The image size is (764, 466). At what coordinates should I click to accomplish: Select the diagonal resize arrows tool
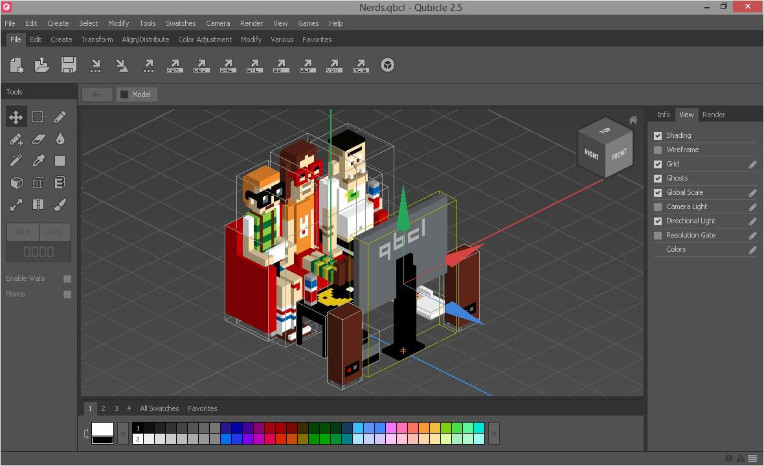point(16,205)
